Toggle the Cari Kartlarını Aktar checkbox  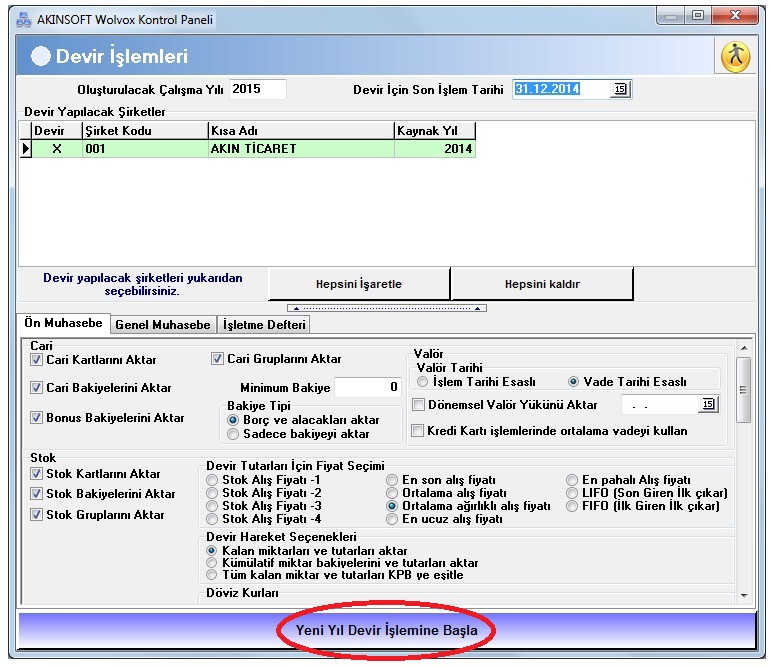[x=36, y=359]
